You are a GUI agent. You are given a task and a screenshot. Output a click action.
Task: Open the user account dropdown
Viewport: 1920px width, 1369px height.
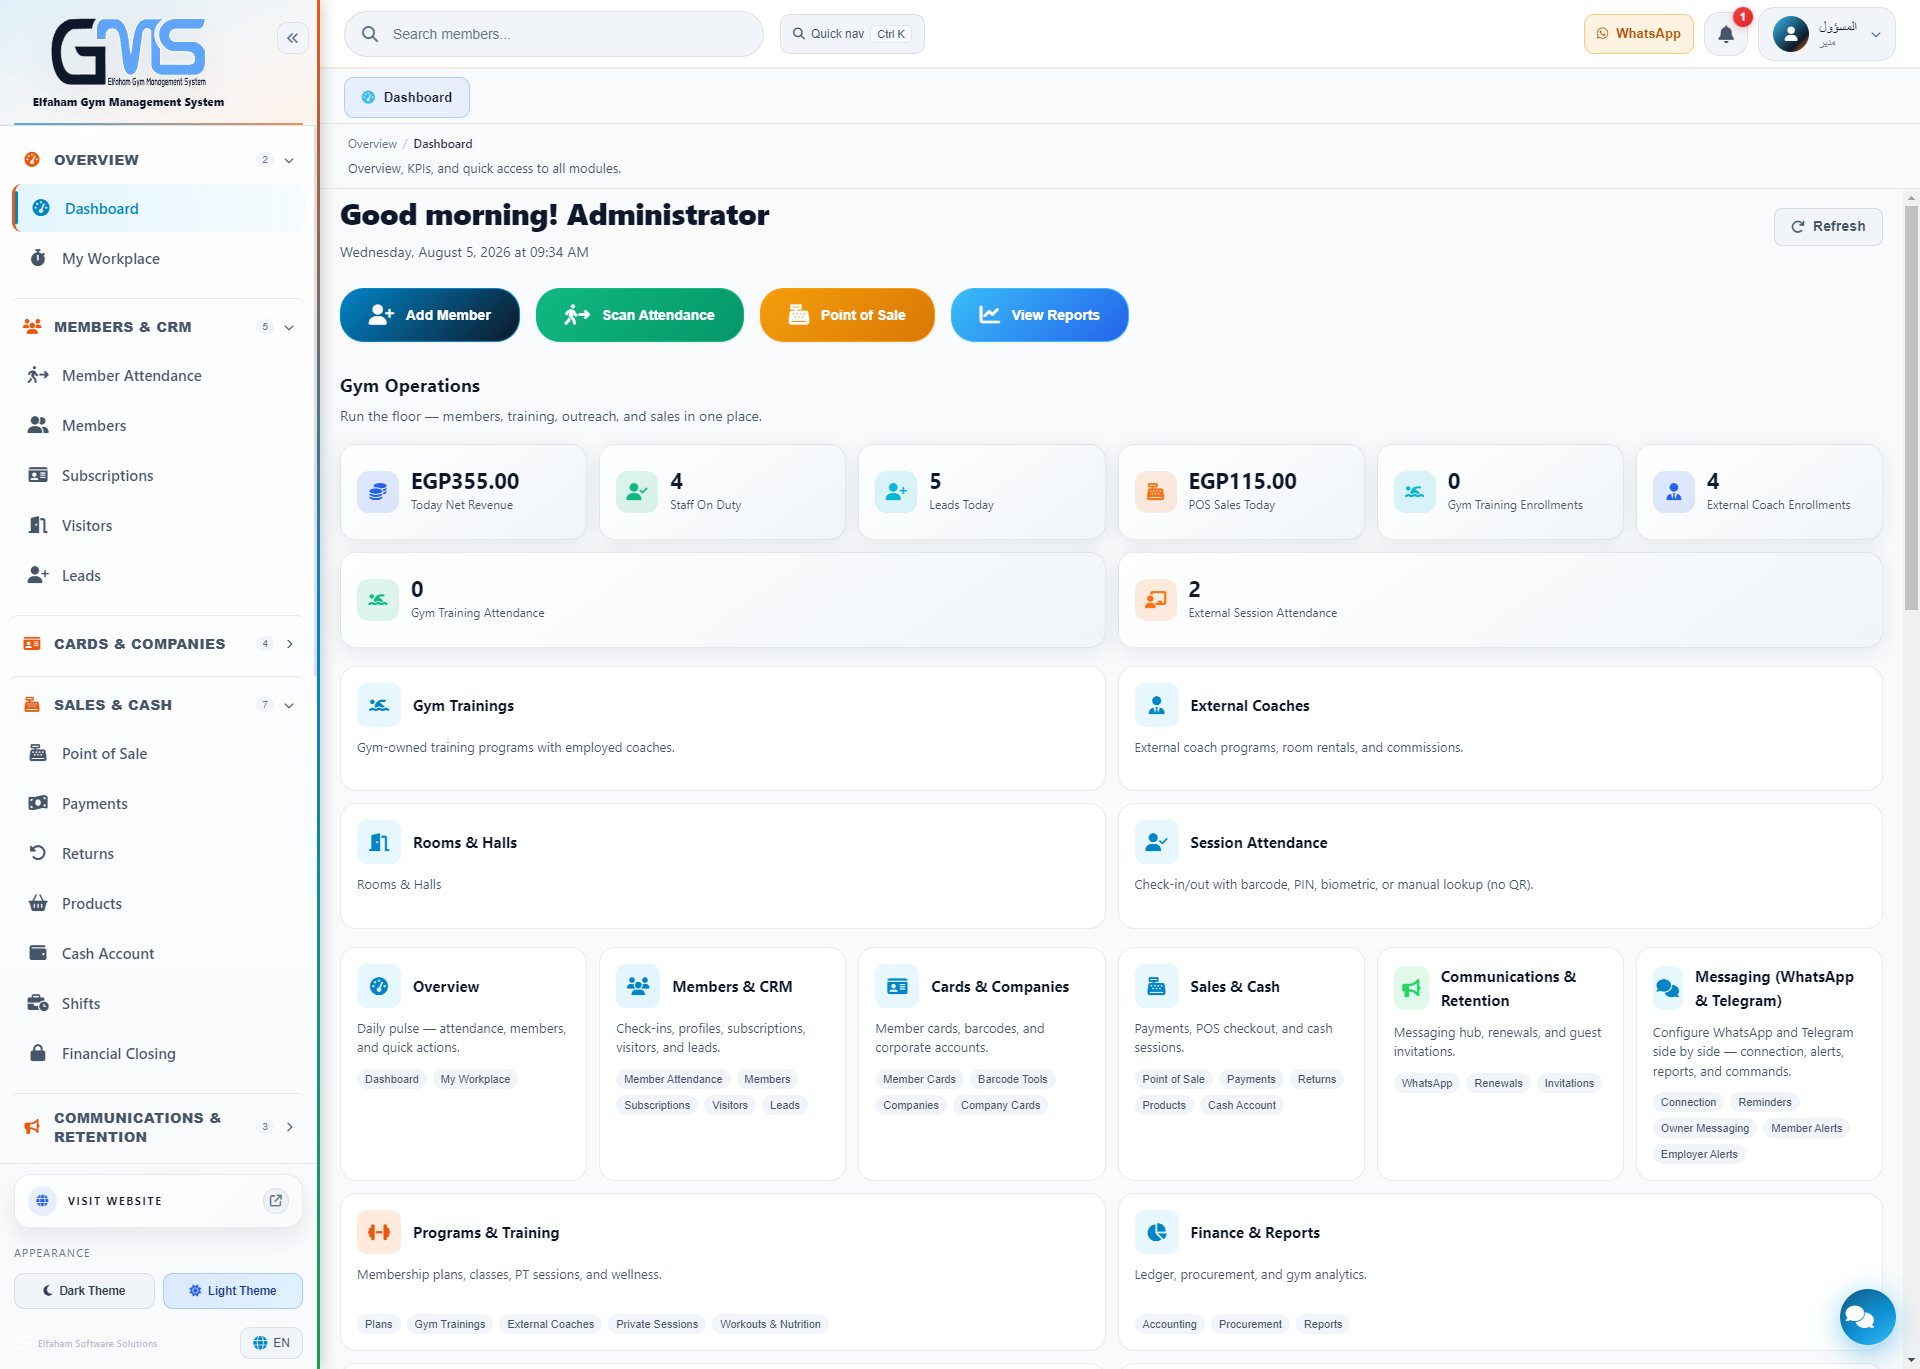pos(1826,34)
